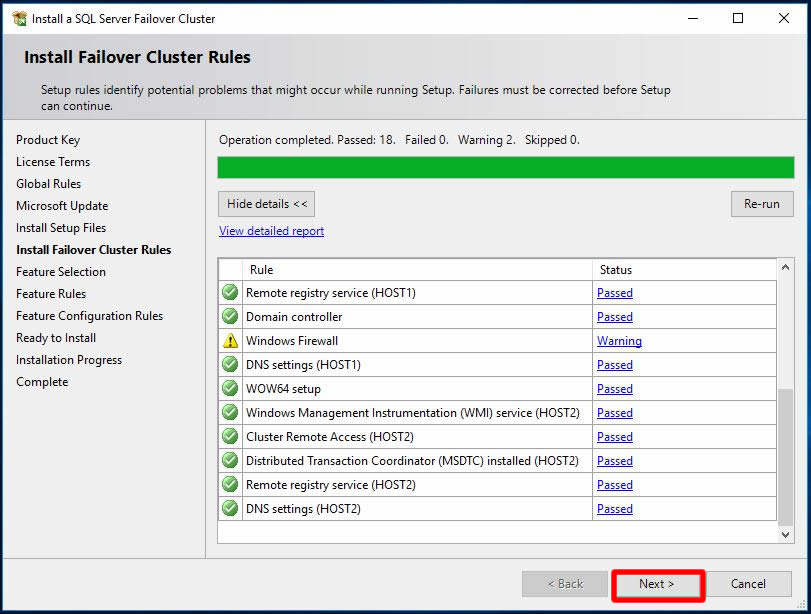Sort the rules by Status column header
This screenshot has height=614, width=811.
tap(615, 270)
